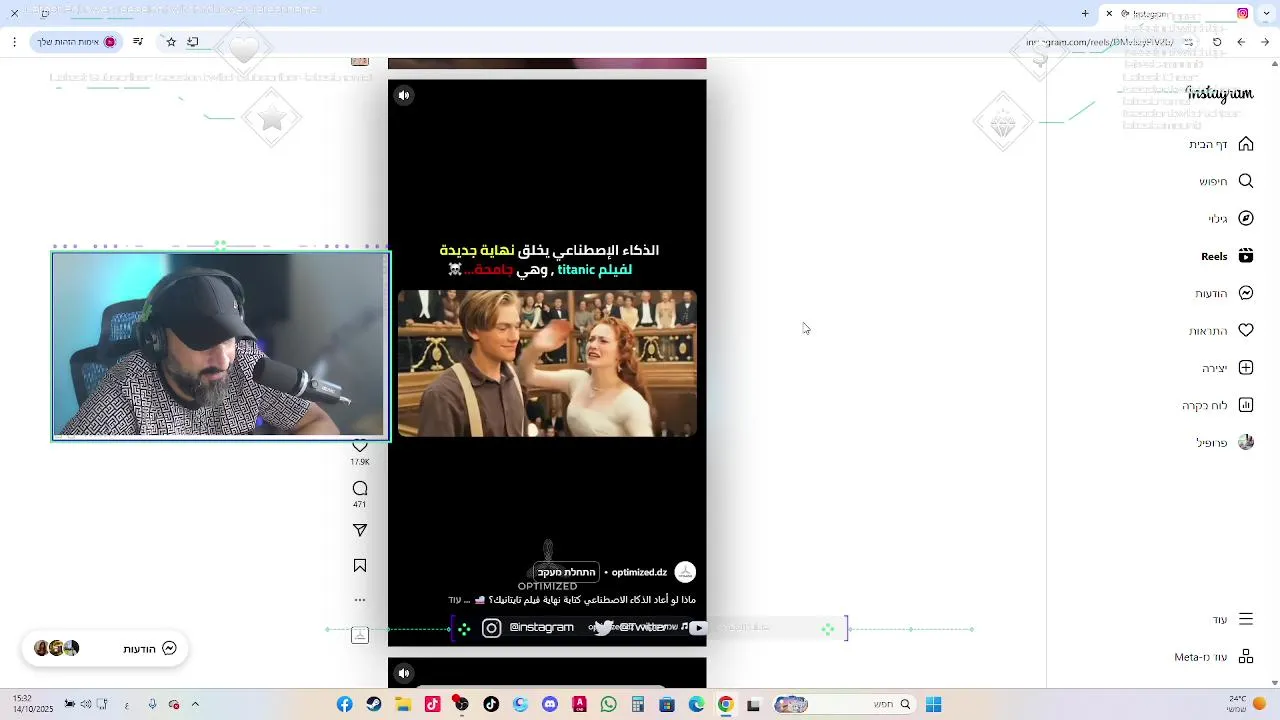
Task: Follow optimized.dz via התחלת מעקב button
Action: (566, 572)
